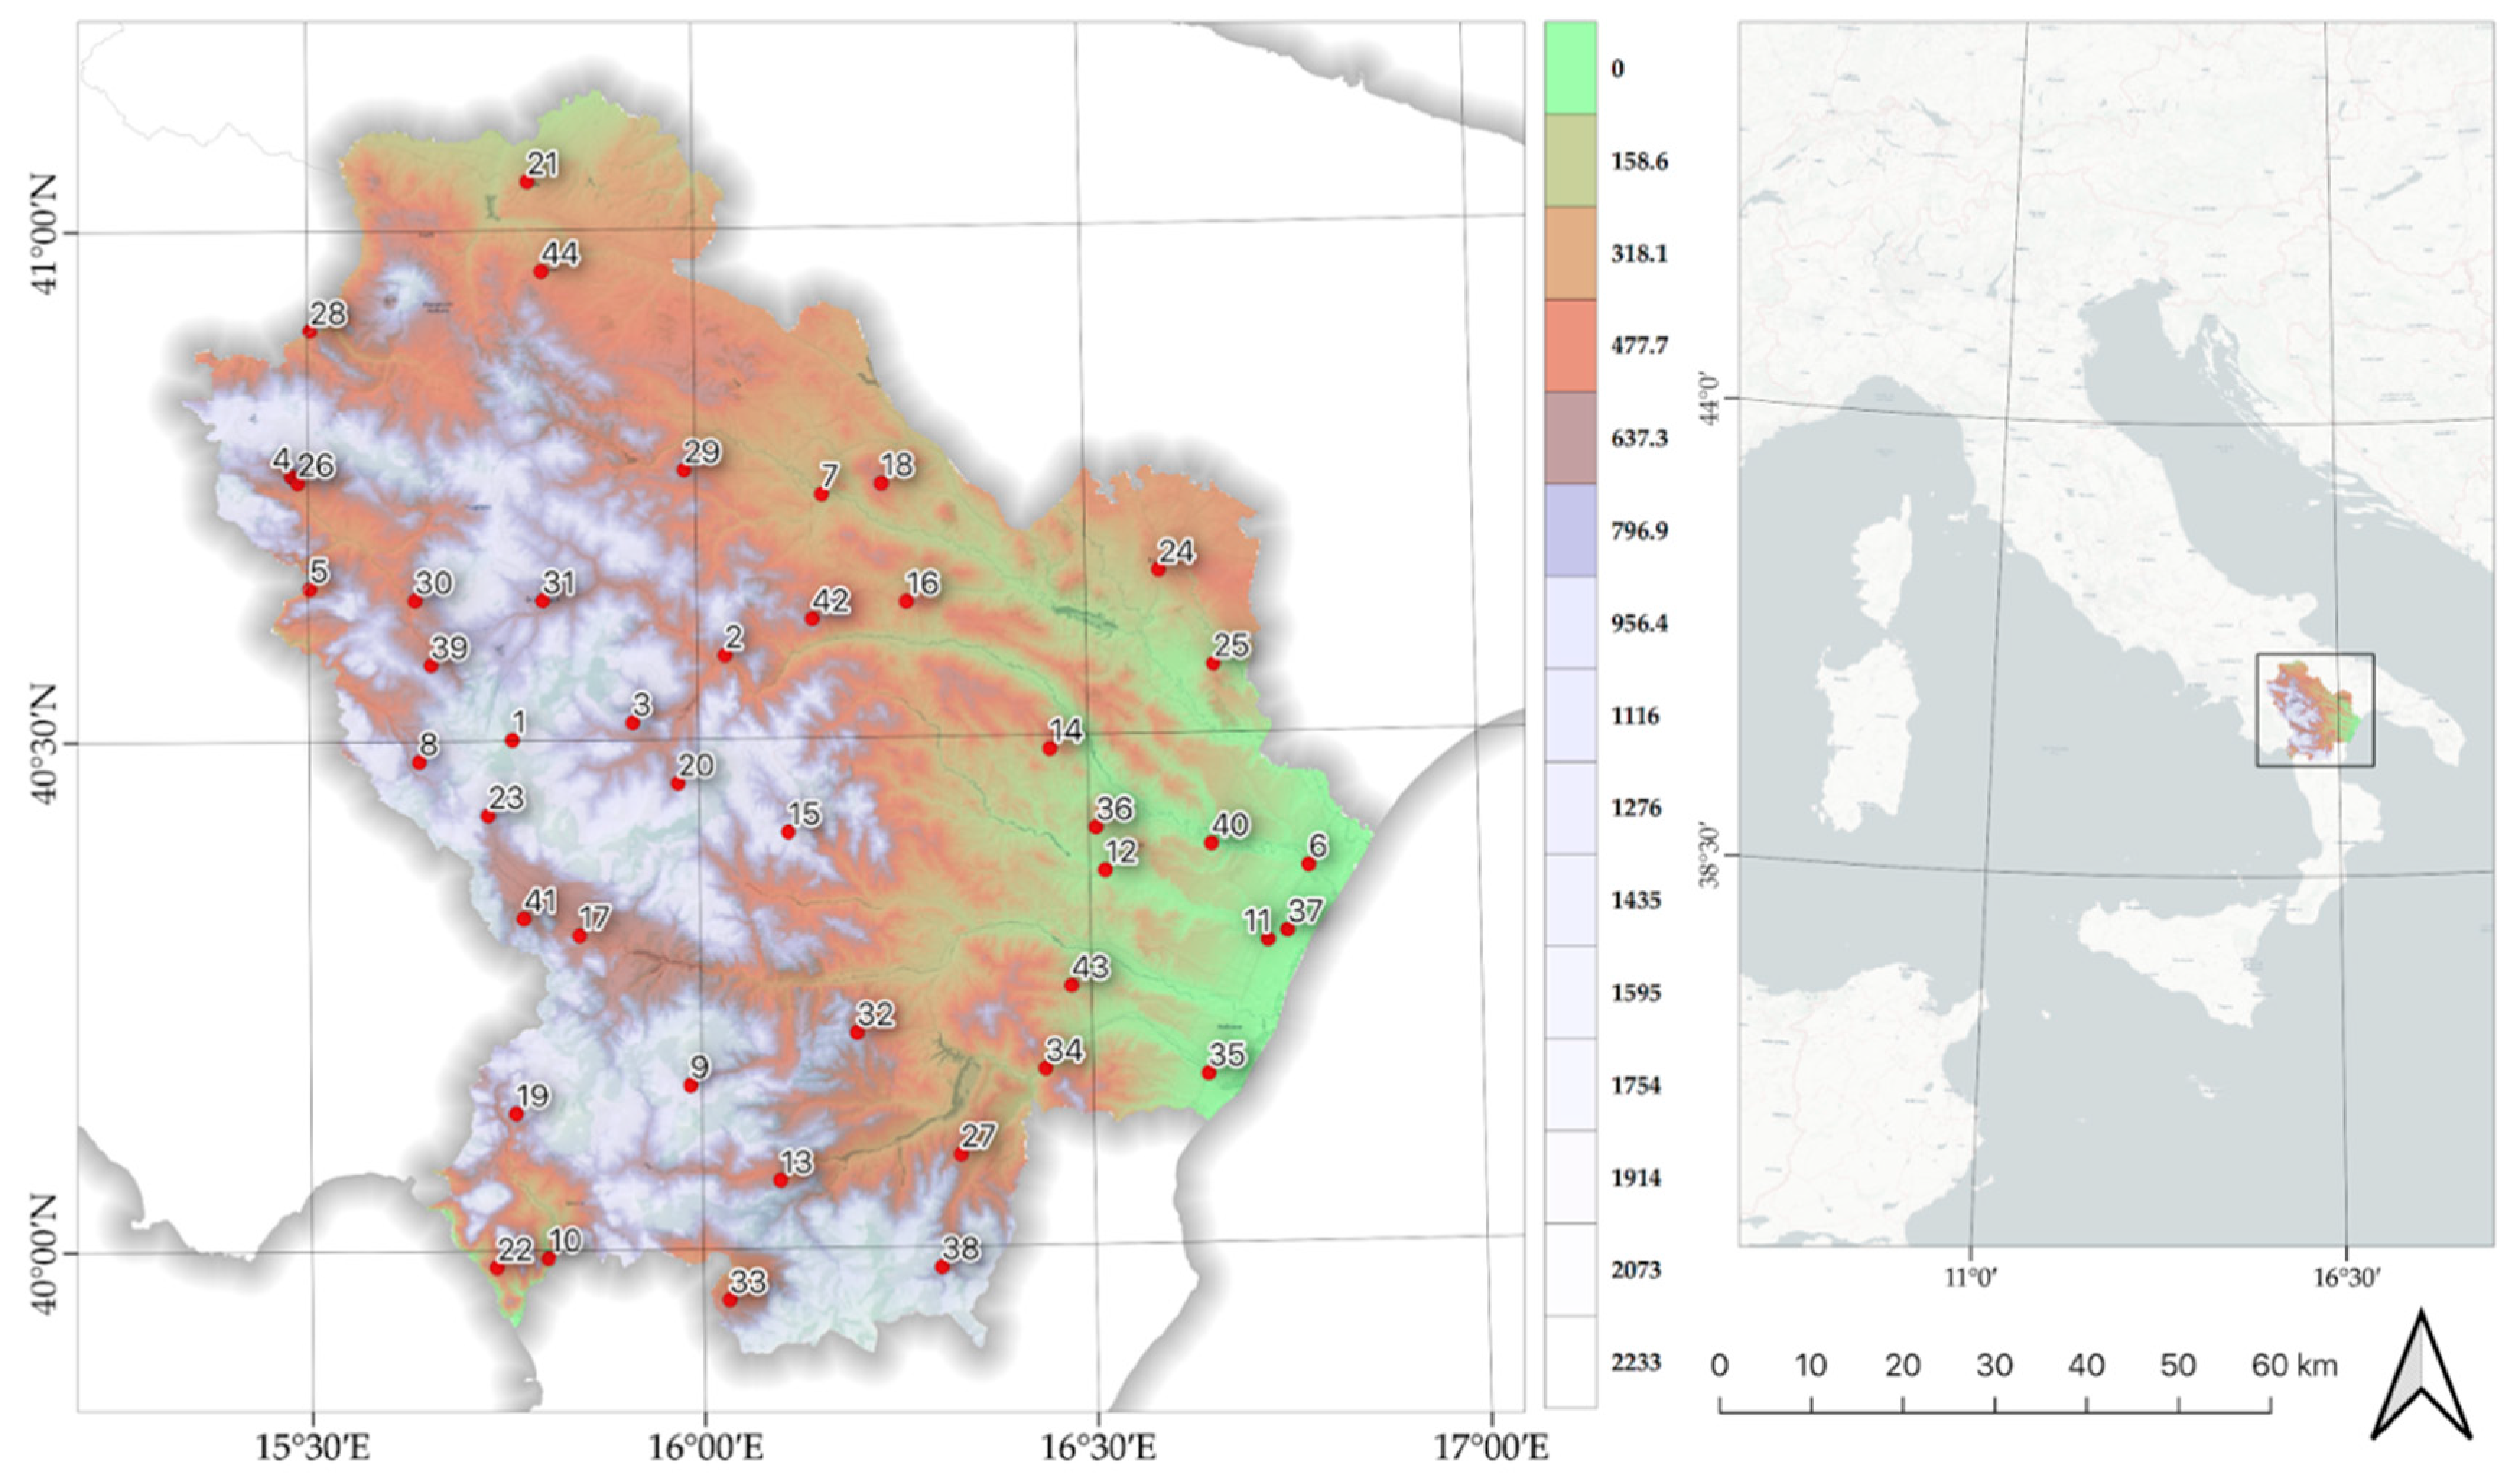This screenshot has width=2520, height=1483.
Task: Select the point labeled 40
Action: click(1211, 843)
